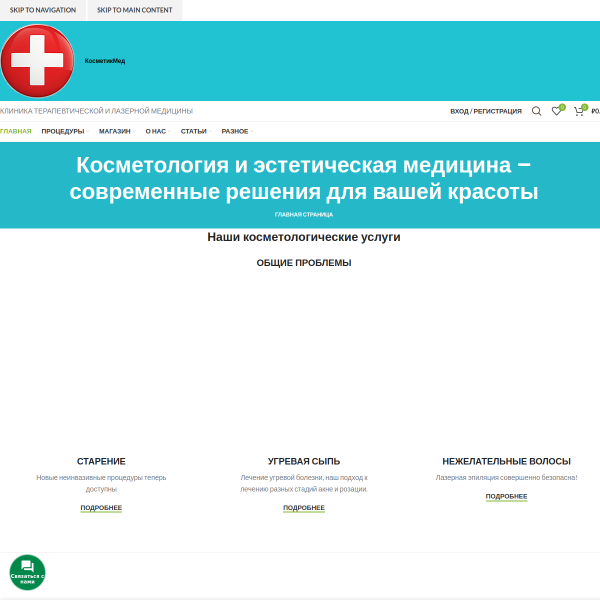Click Skip to Main Content link
The width and height of the screenshot is (600, 600).
coord(135,10)
